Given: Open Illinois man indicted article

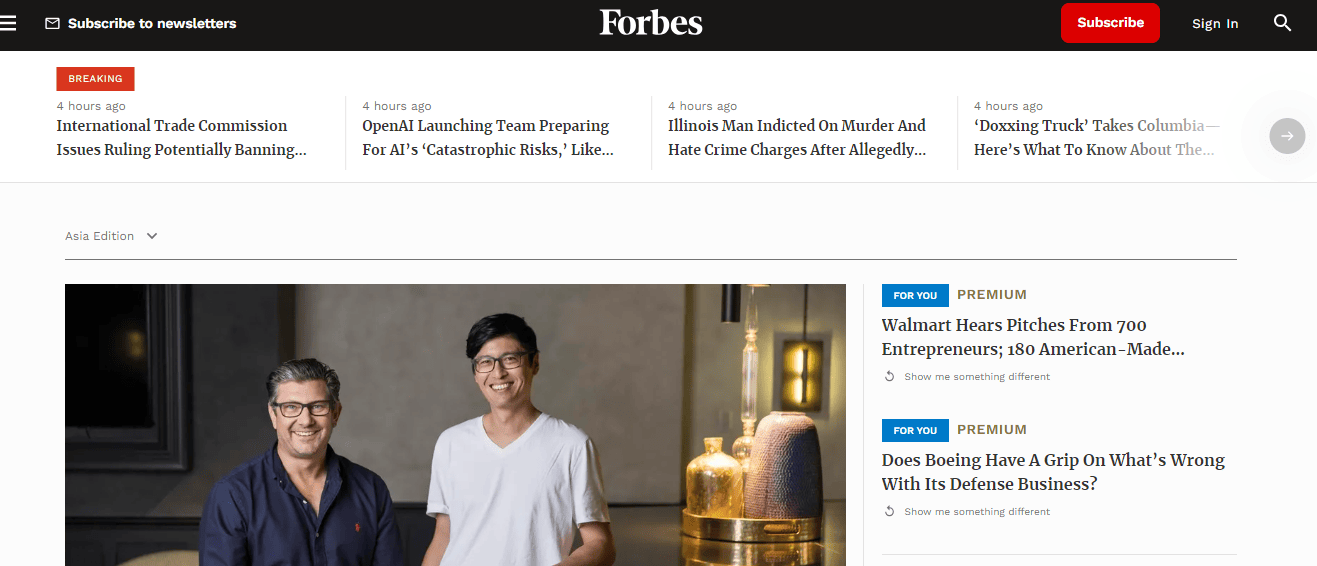Looking at the screenshot, I should pyautogui.click(x=797, y=138).
